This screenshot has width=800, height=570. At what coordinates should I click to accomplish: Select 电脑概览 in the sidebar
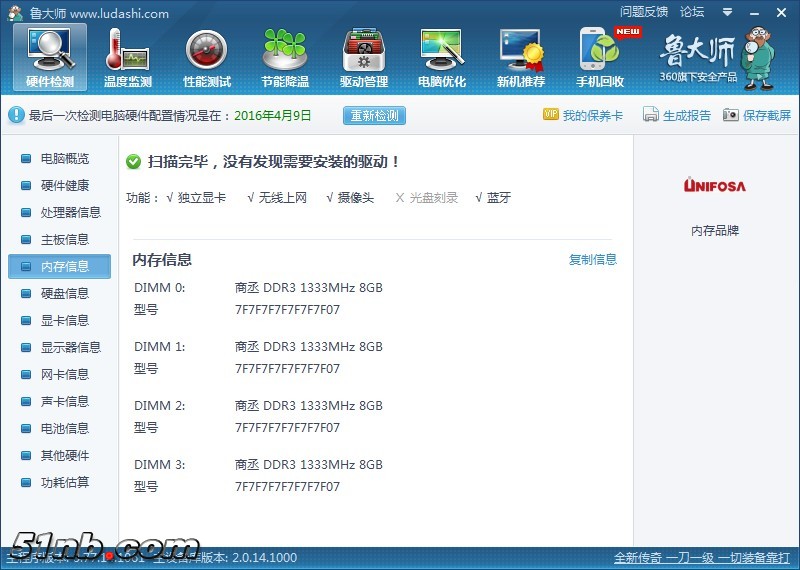click(x=64, y=159)
